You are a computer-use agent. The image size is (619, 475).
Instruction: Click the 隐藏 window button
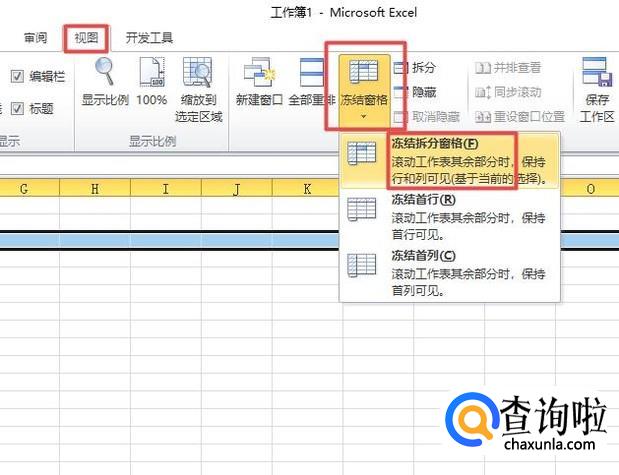[x=415, y=92]
